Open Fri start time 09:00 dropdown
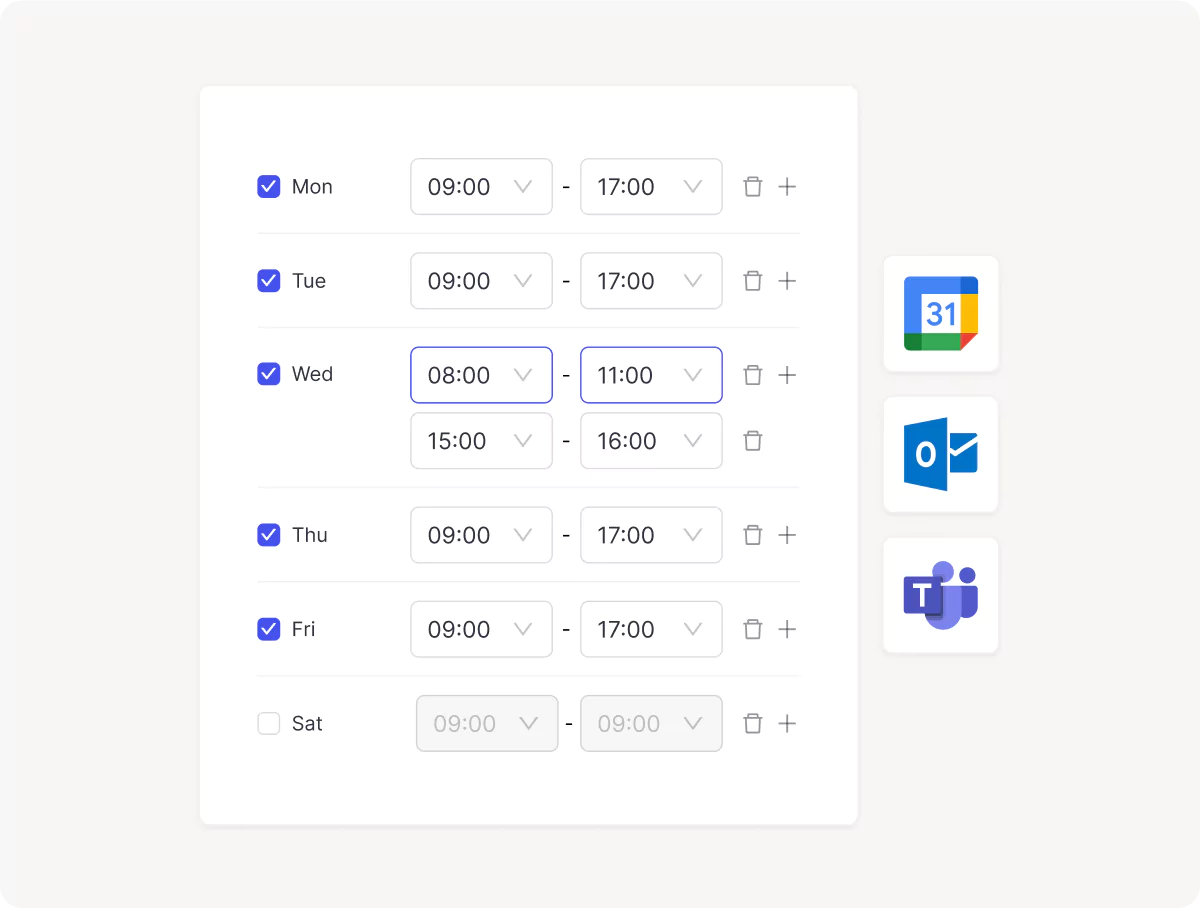The image size is (1200, 908). pos(481,629)
